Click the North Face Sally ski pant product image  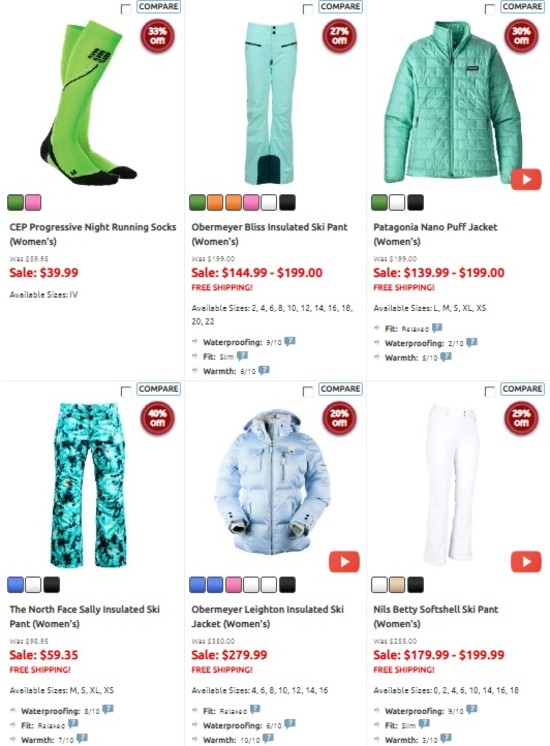point(88,485)
